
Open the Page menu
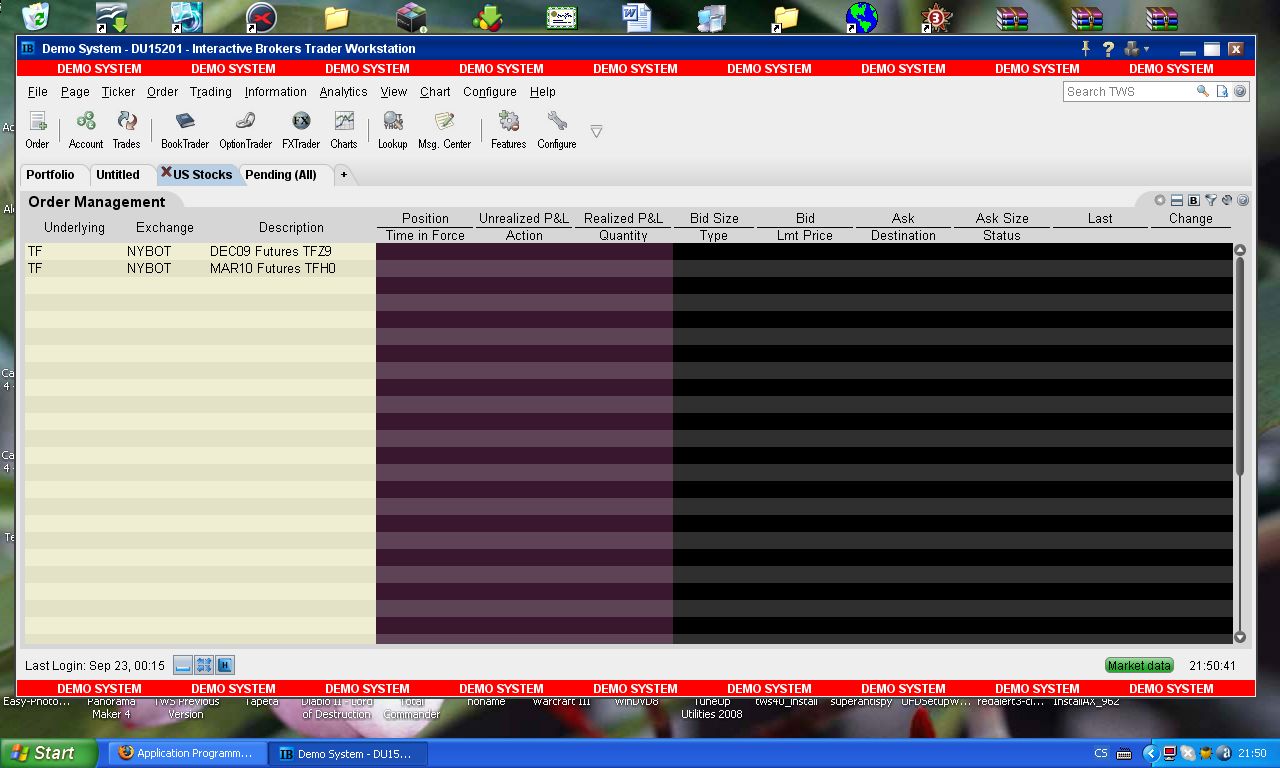[x=75, y=91]
